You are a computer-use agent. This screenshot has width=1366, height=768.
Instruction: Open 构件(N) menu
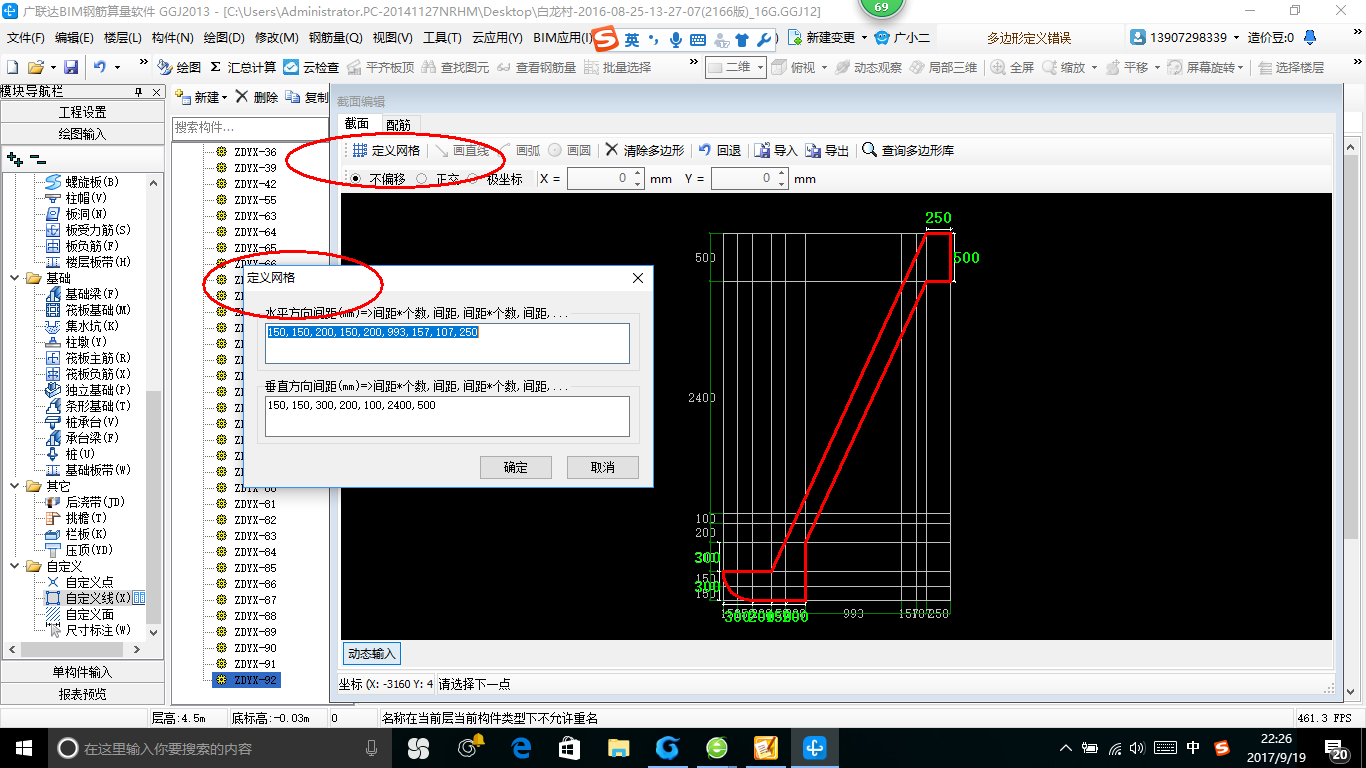(172, 38)
